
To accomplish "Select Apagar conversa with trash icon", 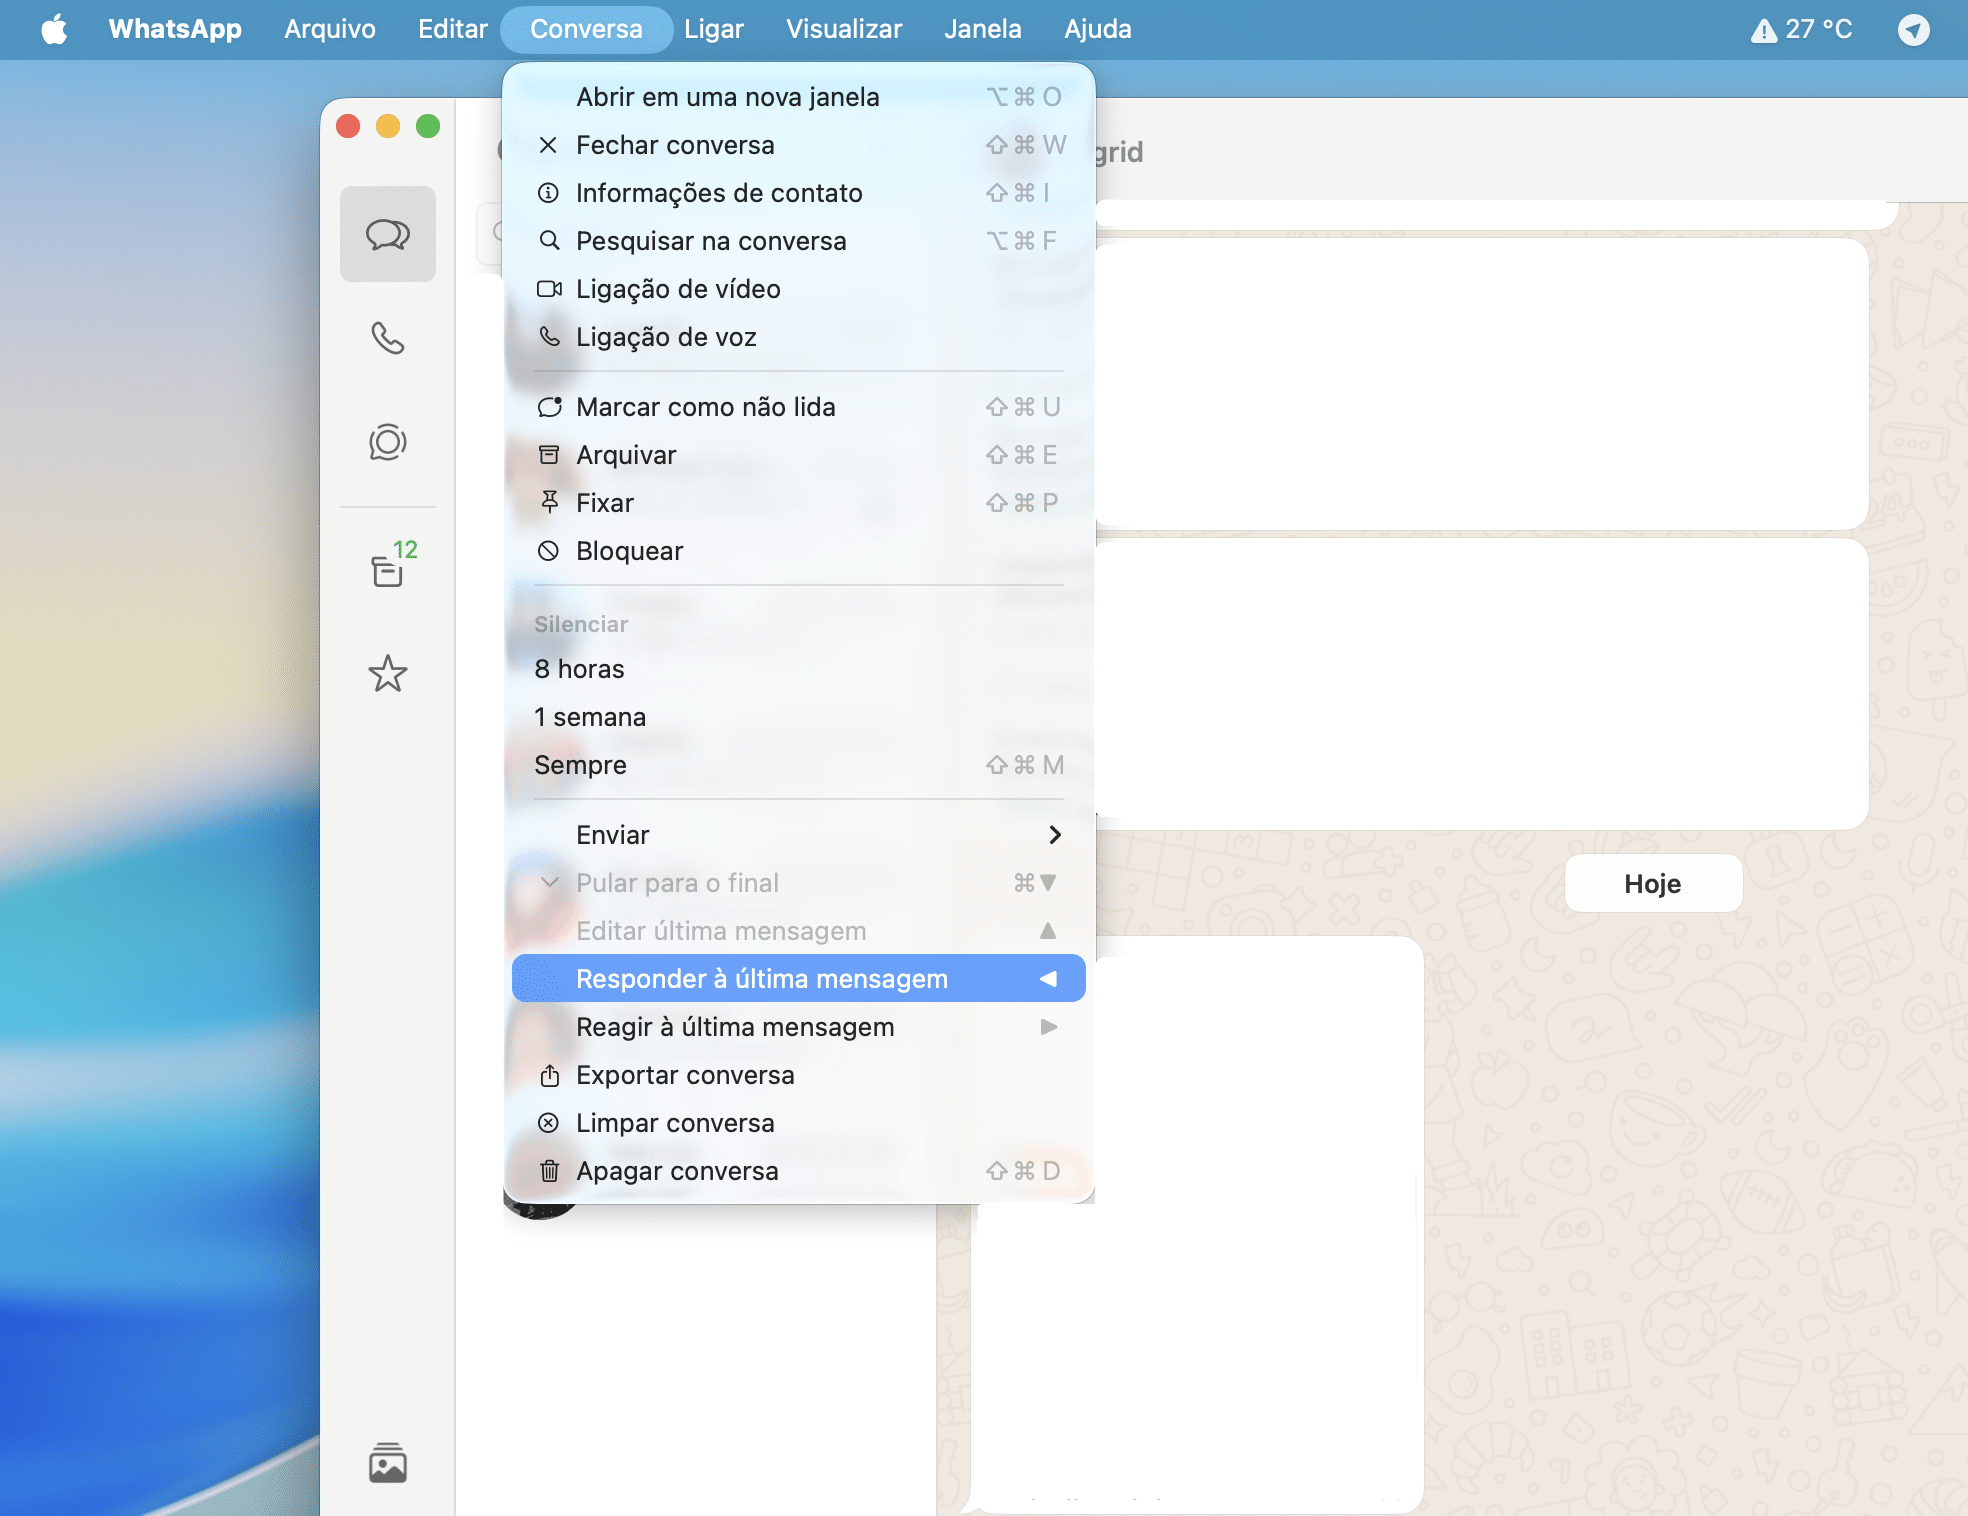I will 676,1171.
